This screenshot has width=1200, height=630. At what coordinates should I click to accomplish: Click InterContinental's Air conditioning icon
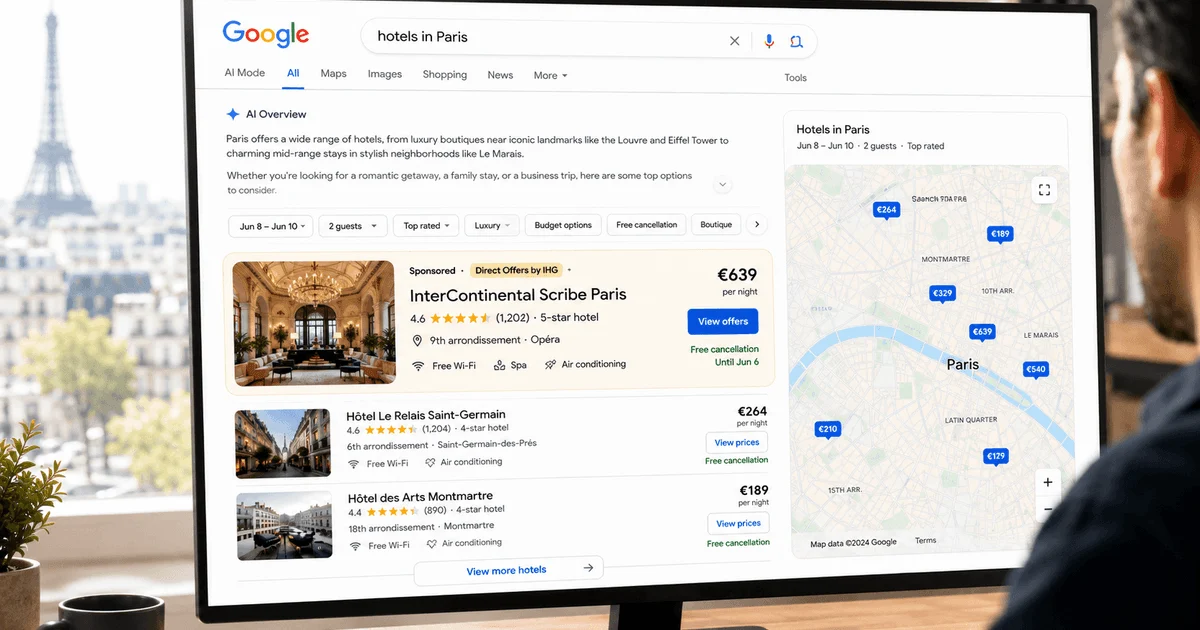[x=550, y=365]
